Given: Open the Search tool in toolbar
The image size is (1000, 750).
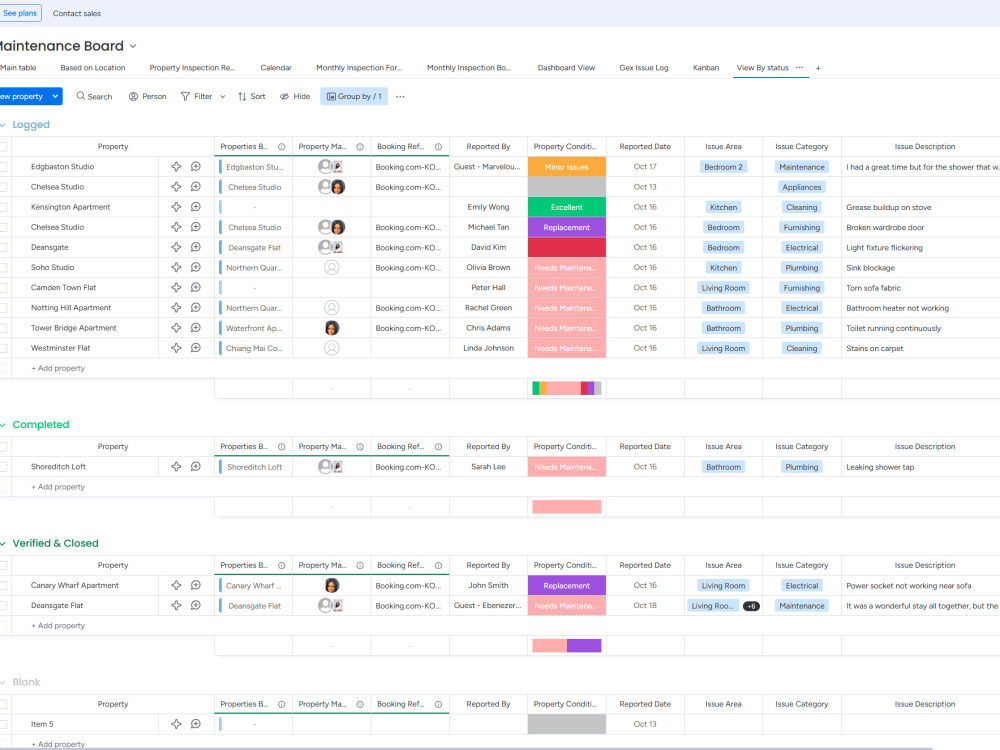Looking at the screenshot, I should 94,96.
